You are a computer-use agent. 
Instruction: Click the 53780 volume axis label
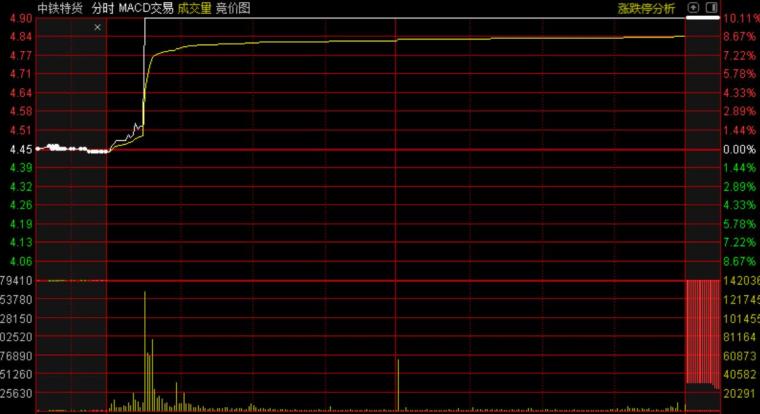tap(16, 300)
